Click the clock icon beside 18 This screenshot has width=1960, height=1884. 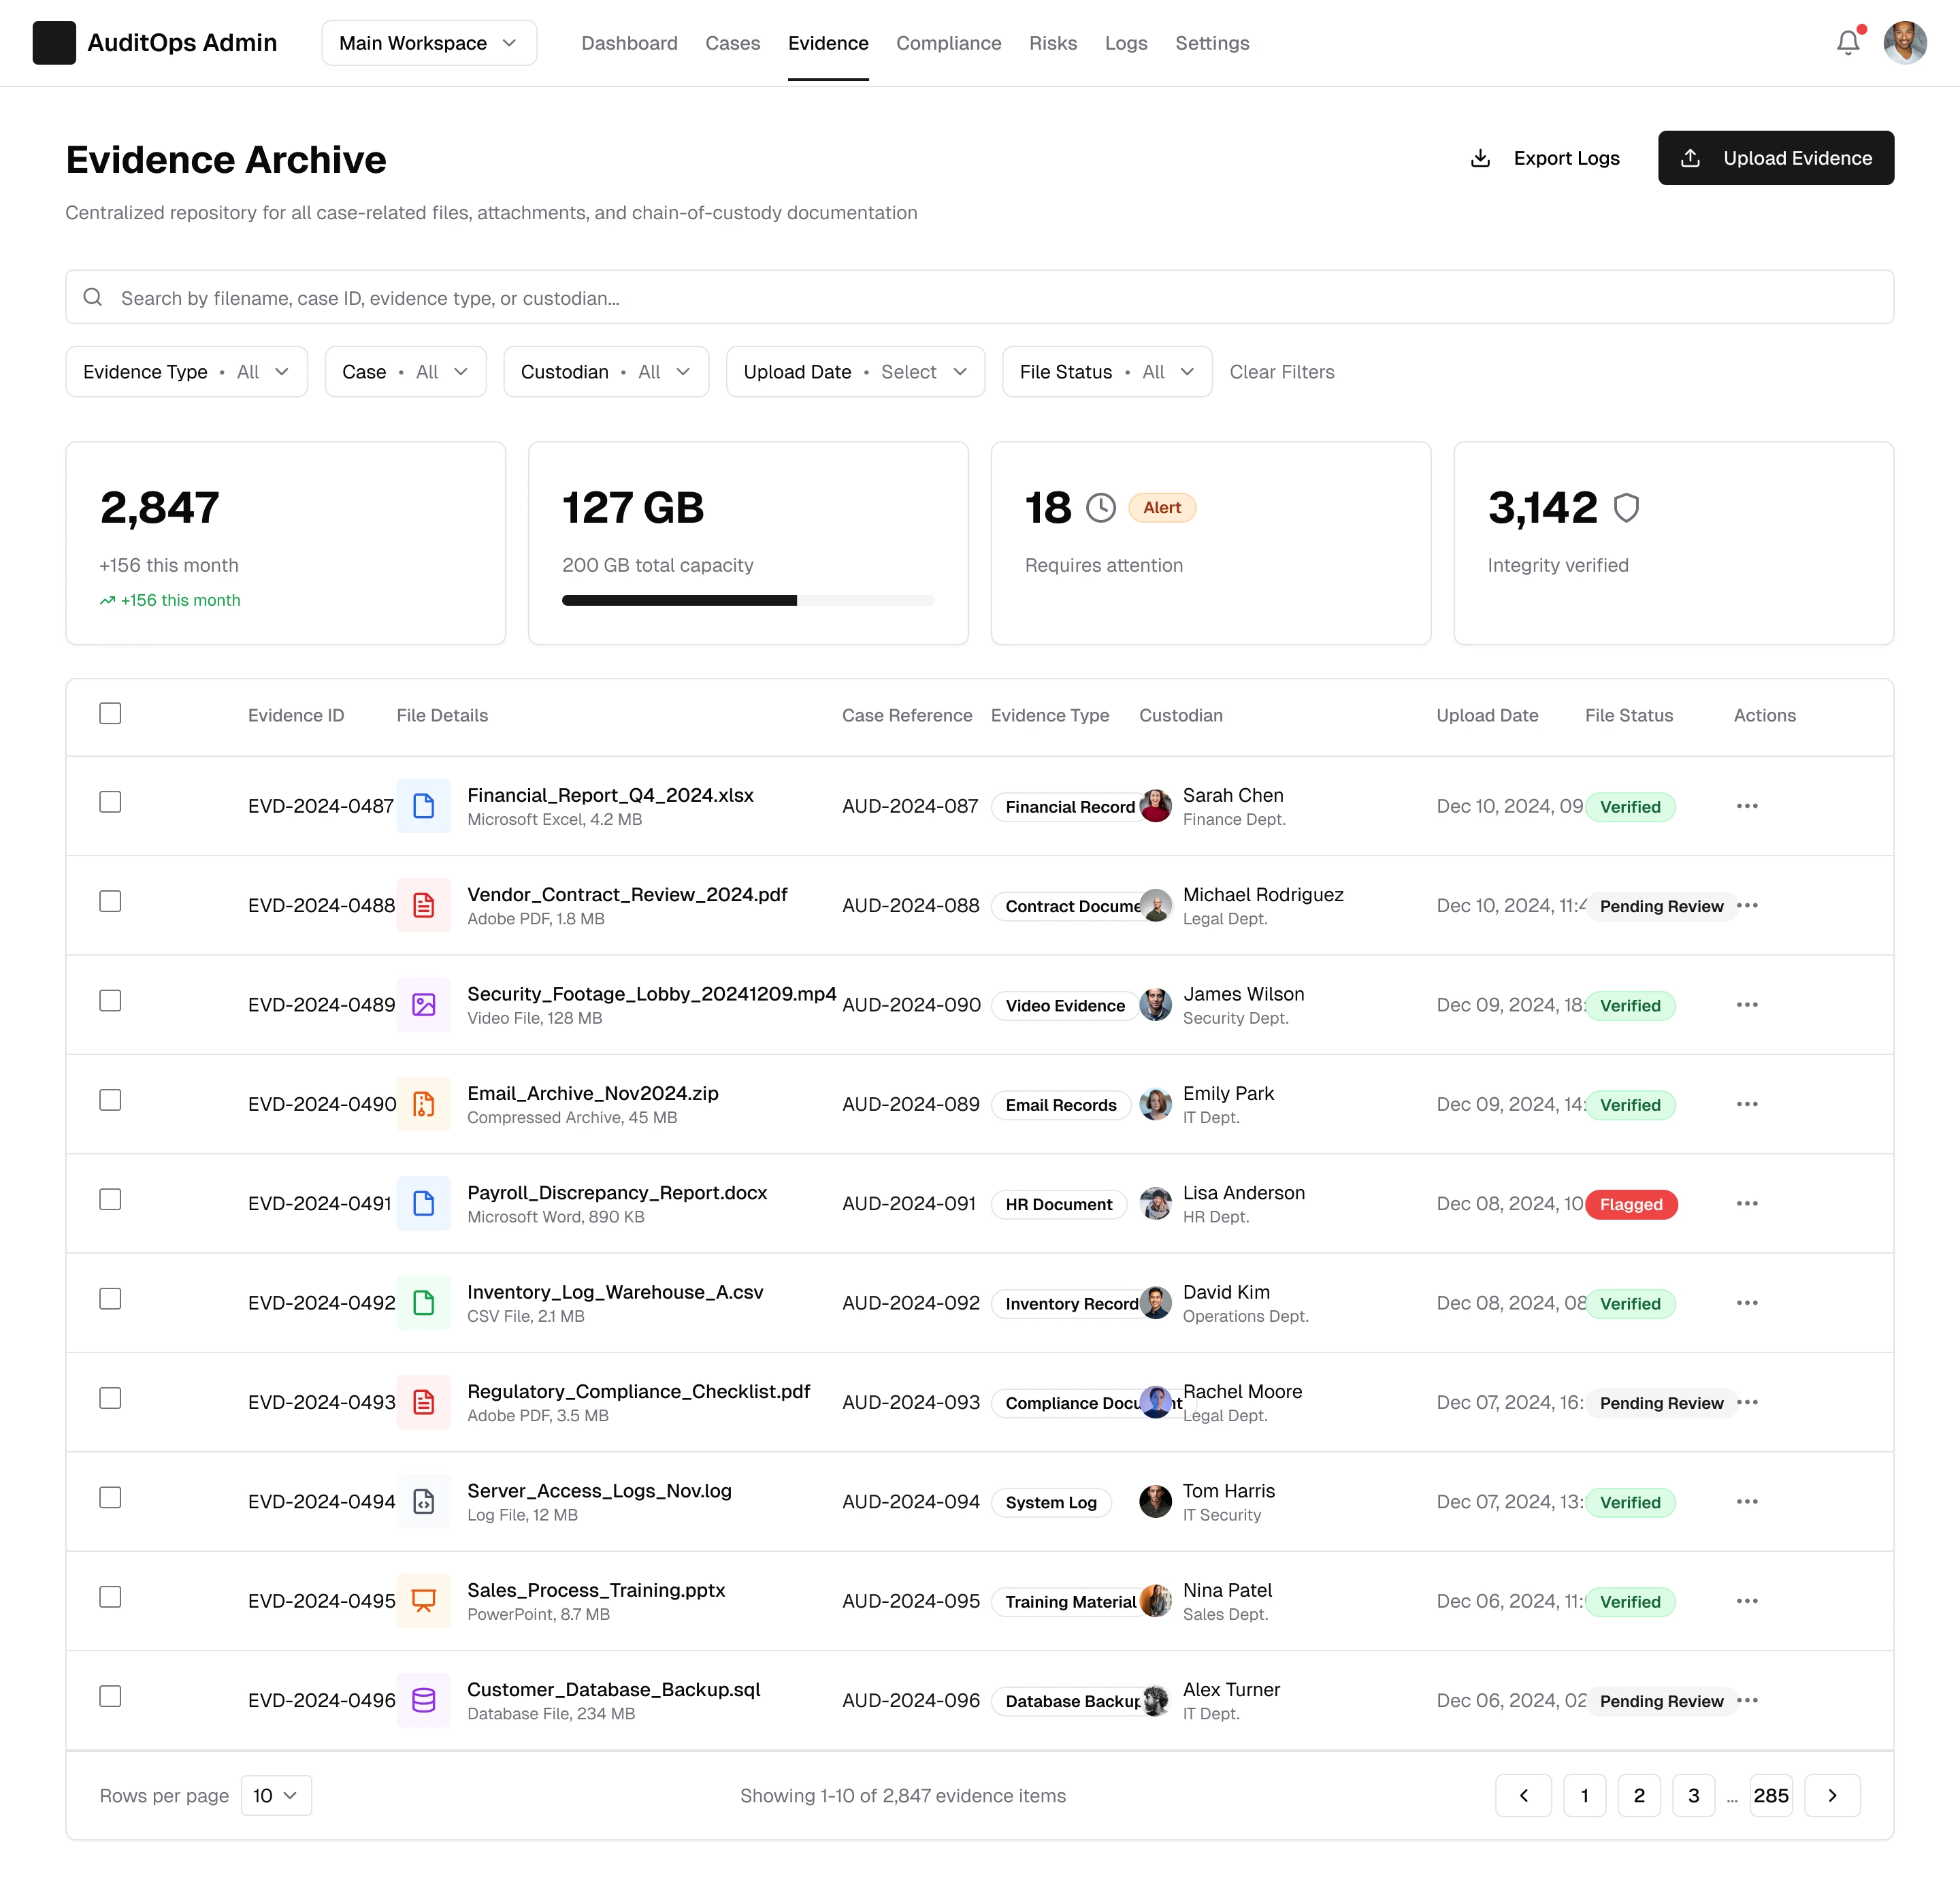1100,508
